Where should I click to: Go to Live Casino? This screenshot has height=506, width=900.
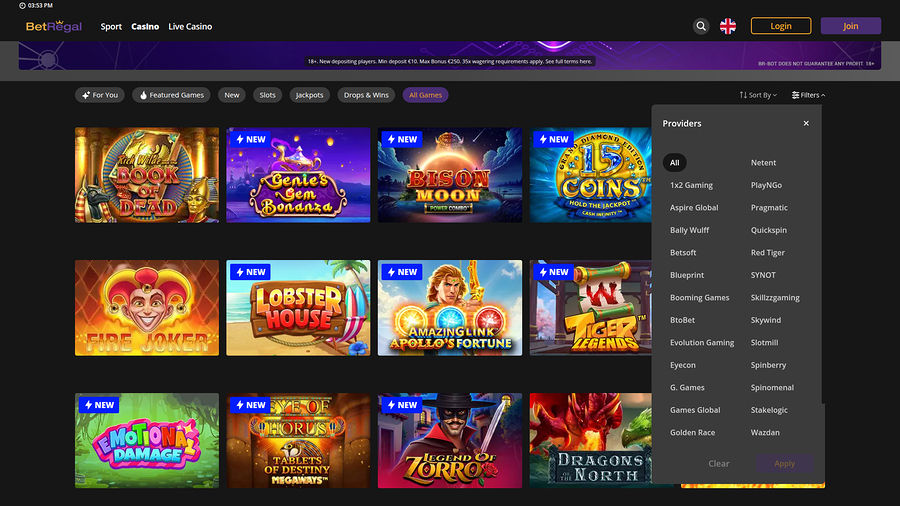pos(190,26)
